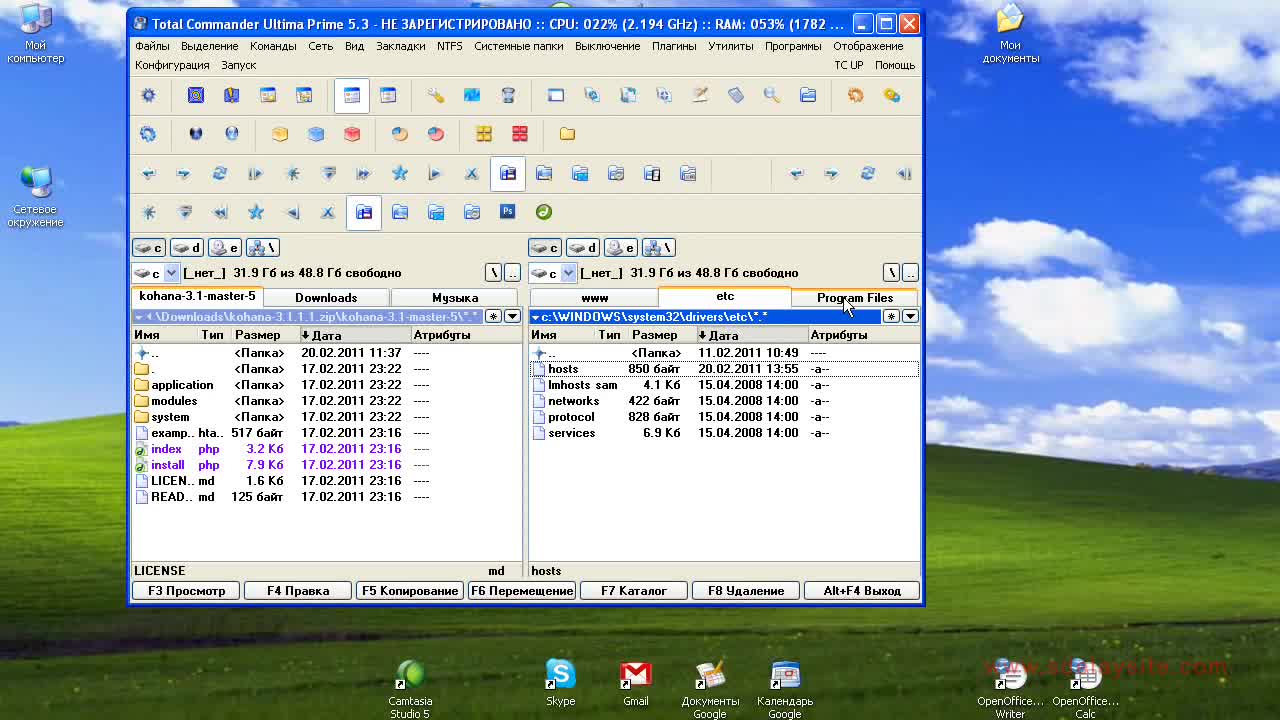Select the services file in right panel

coord(724,433)
